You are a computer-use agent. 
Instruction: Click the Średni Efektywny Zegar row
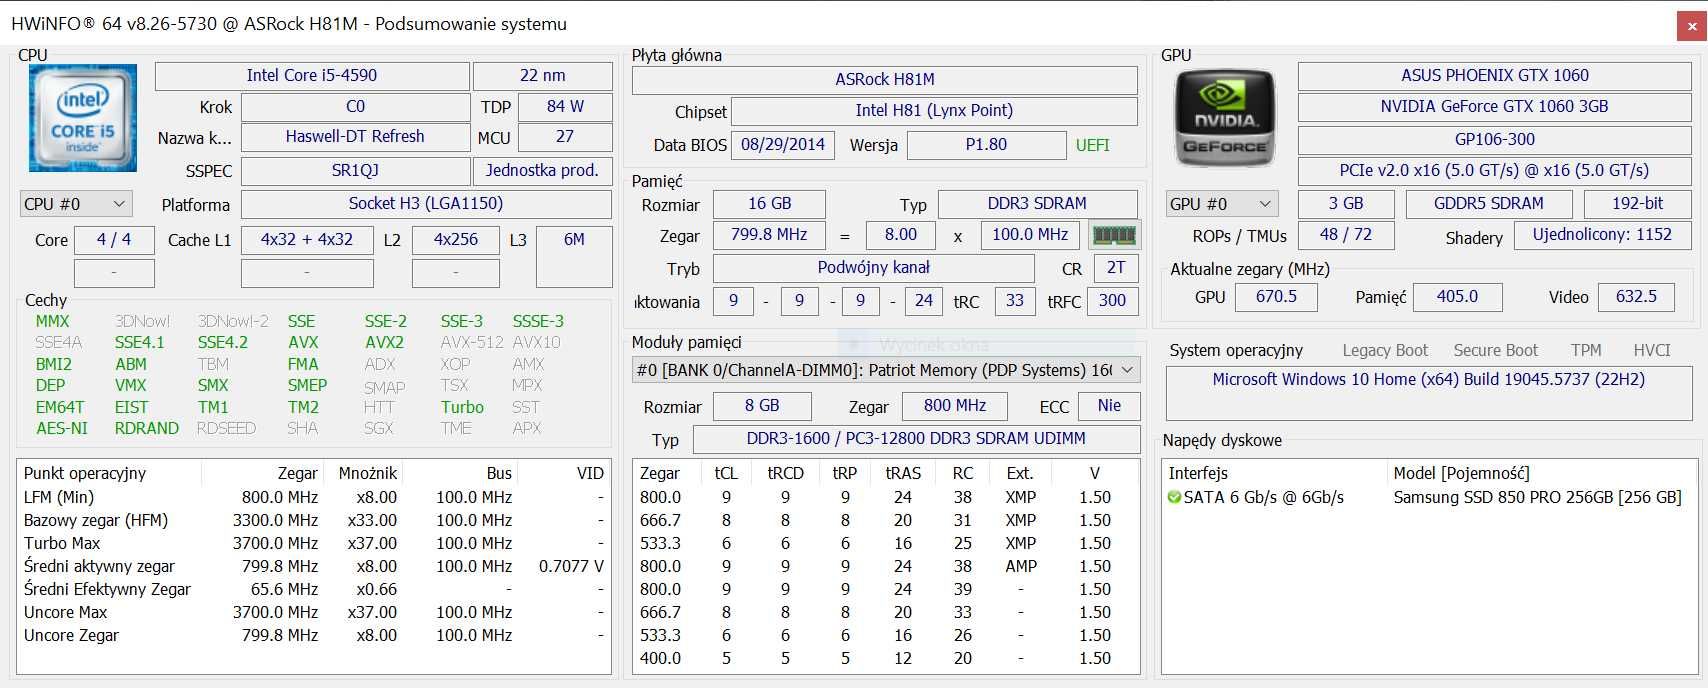point(313,589)
